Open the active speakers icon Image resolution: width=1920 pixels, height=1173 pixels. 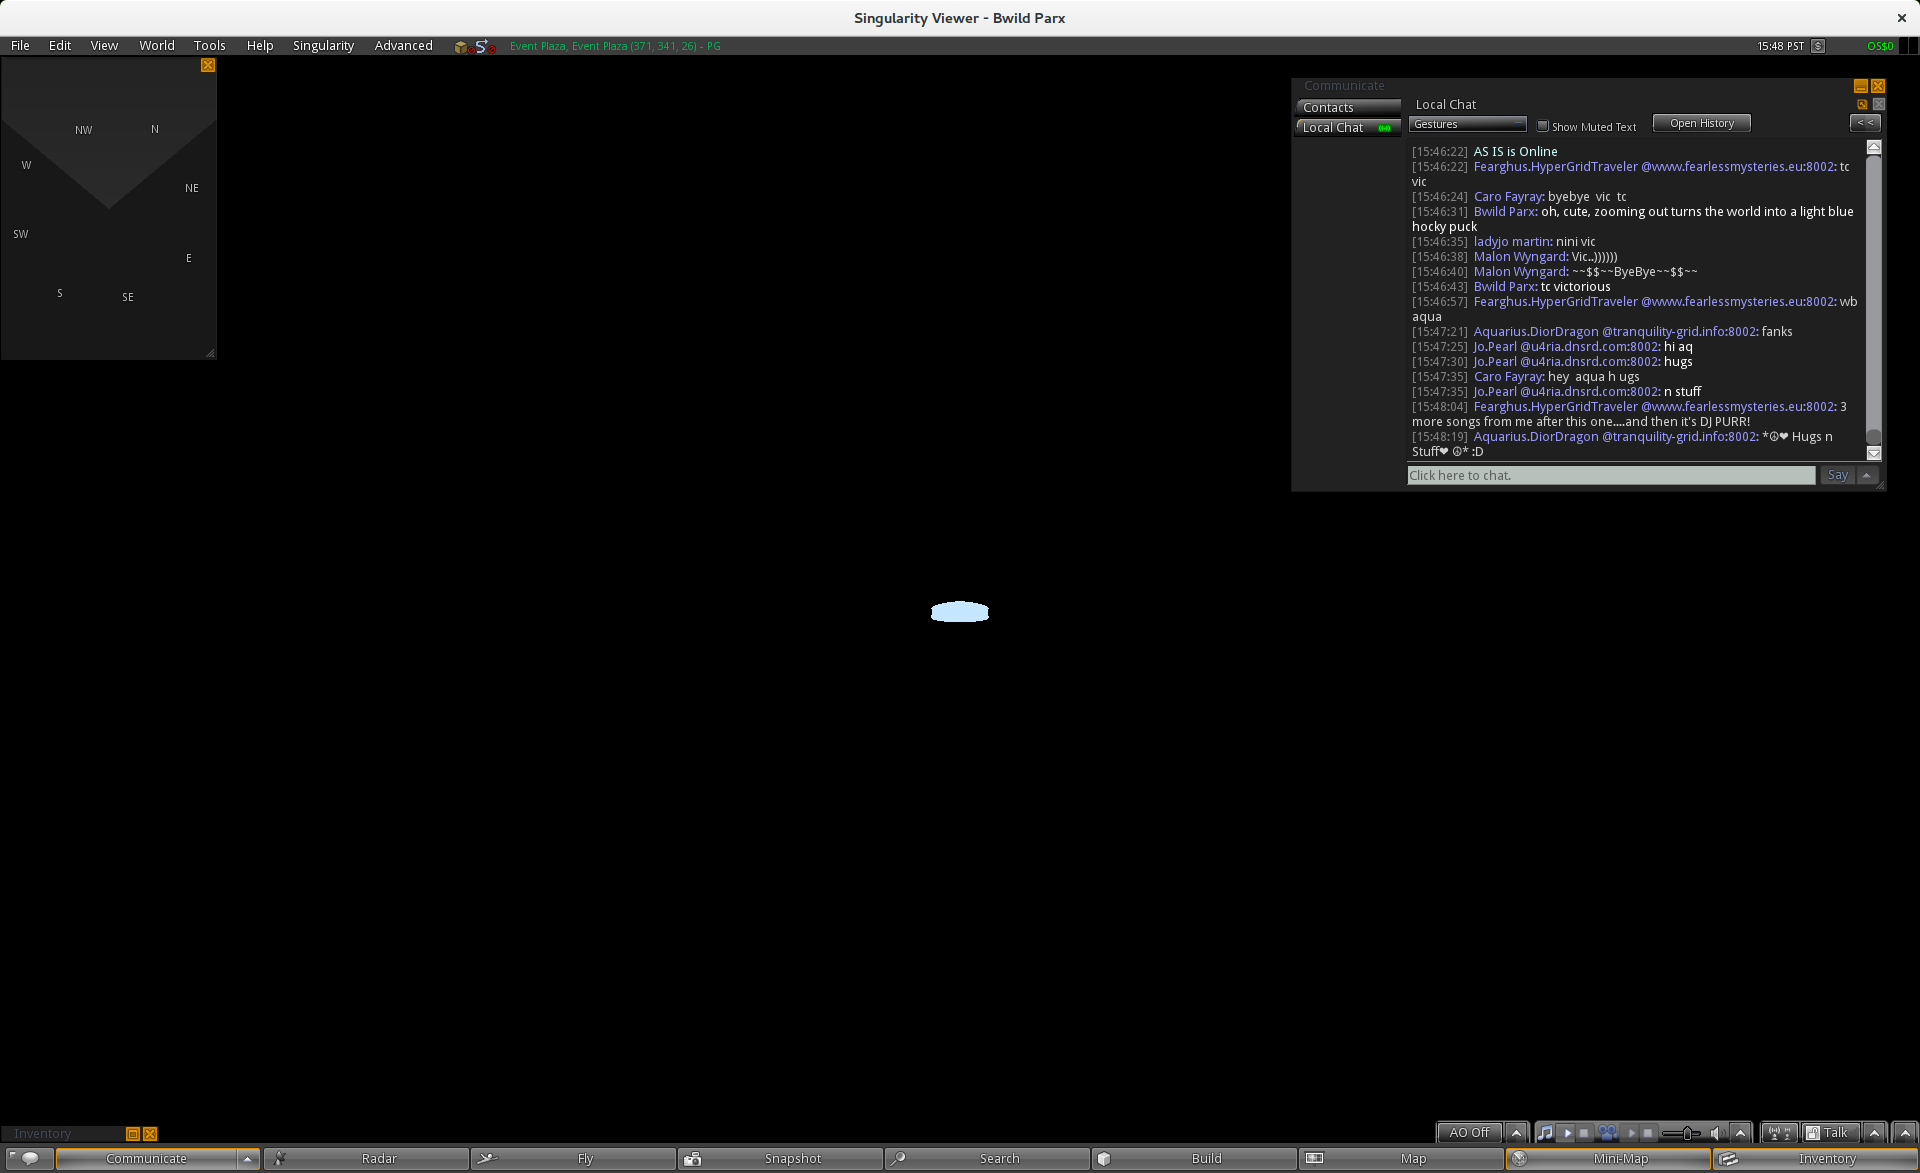click(1780, 1133)
